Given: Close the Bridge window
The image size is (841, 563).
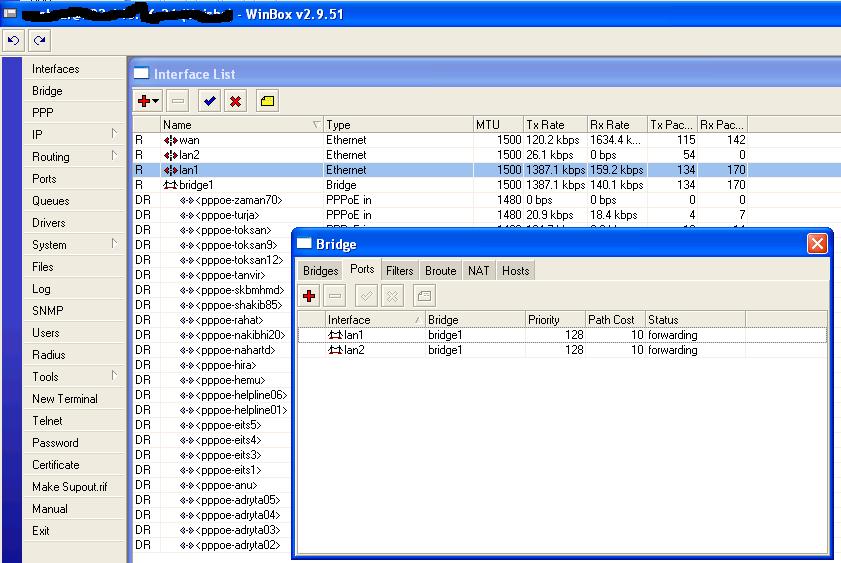Looking at the screenshot, I should (816, 244).
